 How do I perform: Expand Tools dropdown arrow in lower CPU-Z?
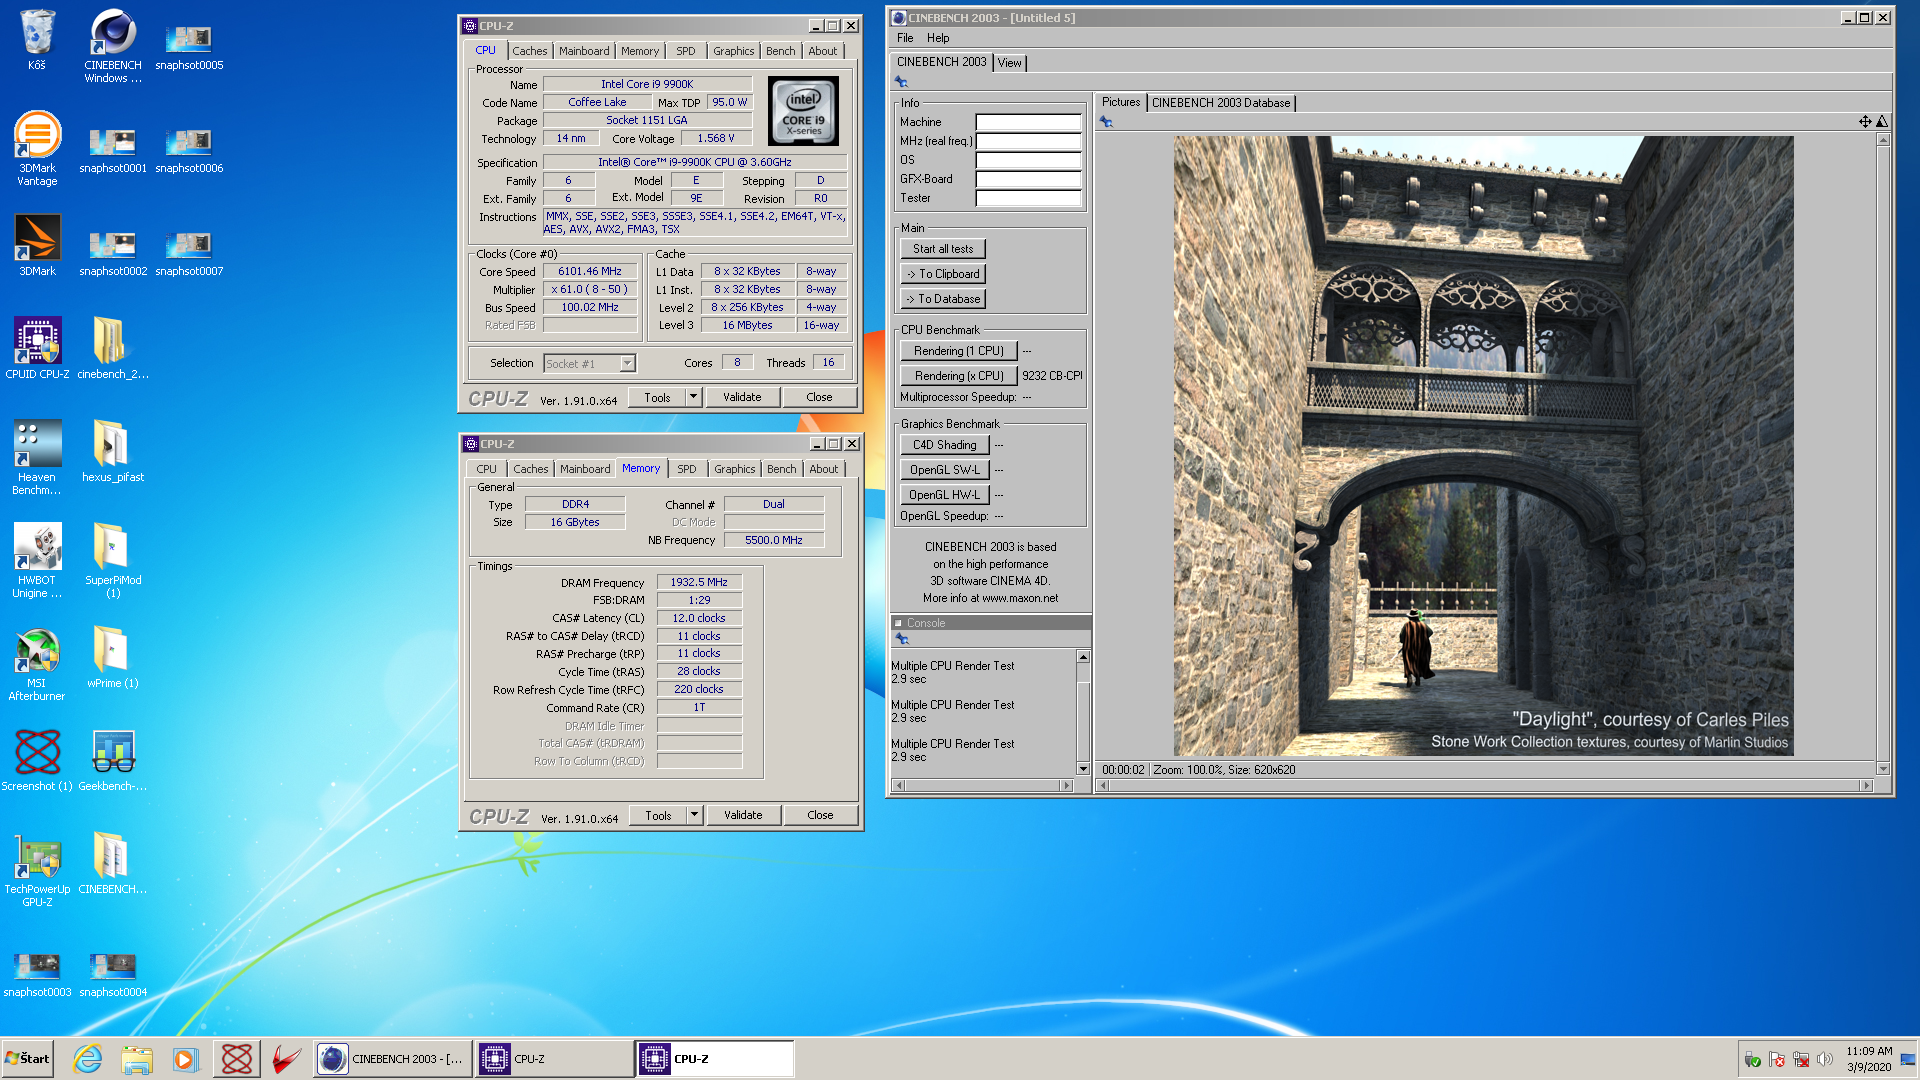[x=694, y=815]
